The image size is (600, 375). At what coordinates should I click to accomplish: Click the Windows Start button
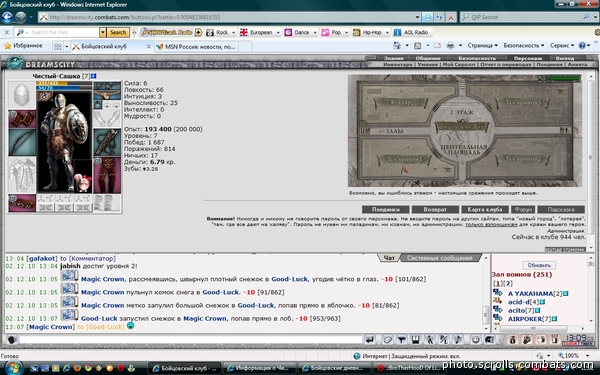point(13,368)
